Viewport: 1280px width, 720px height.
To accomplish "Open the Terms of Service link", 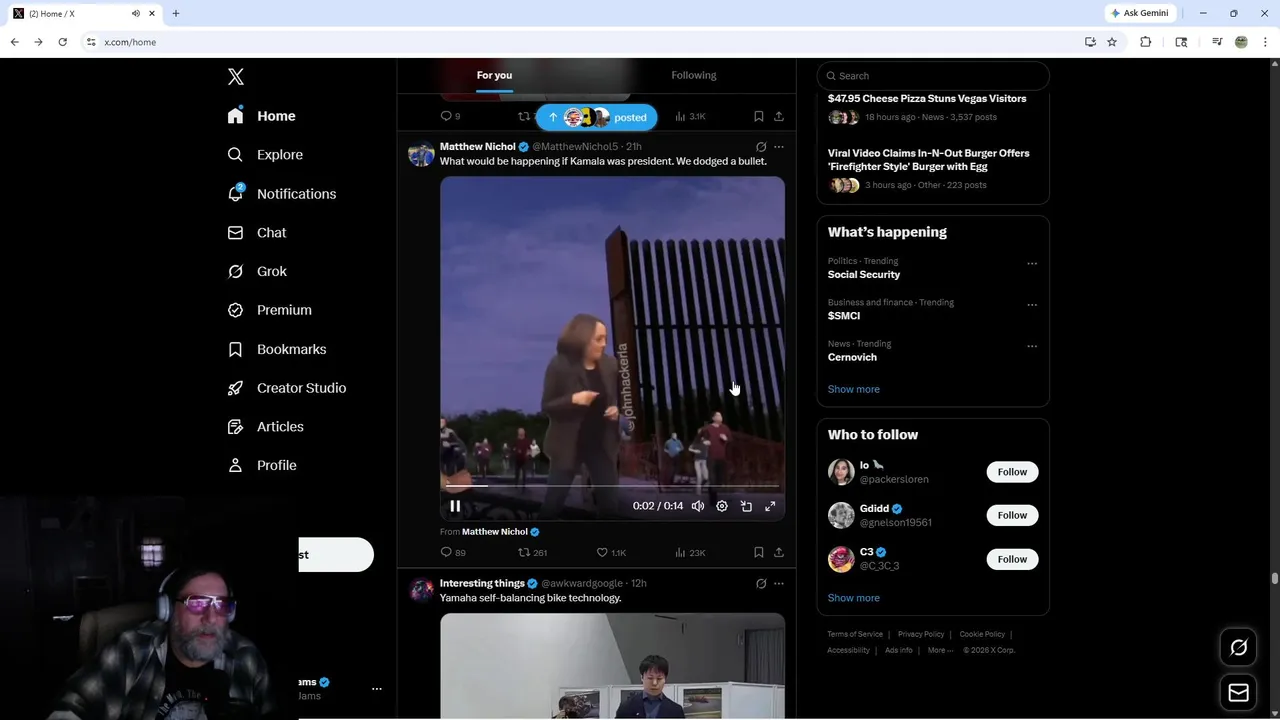I will point(855,634).
